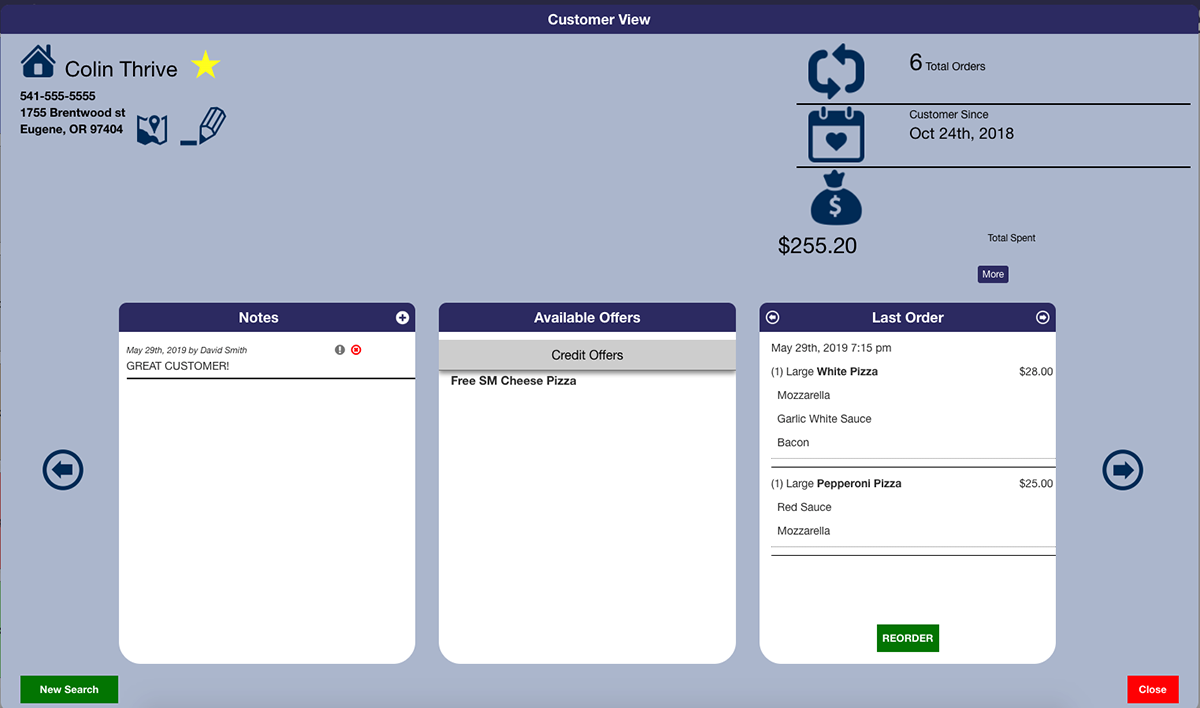Click the large right navigation arrow
Viewport: 1200px width, 708px height.
[x=1122, y=470]
